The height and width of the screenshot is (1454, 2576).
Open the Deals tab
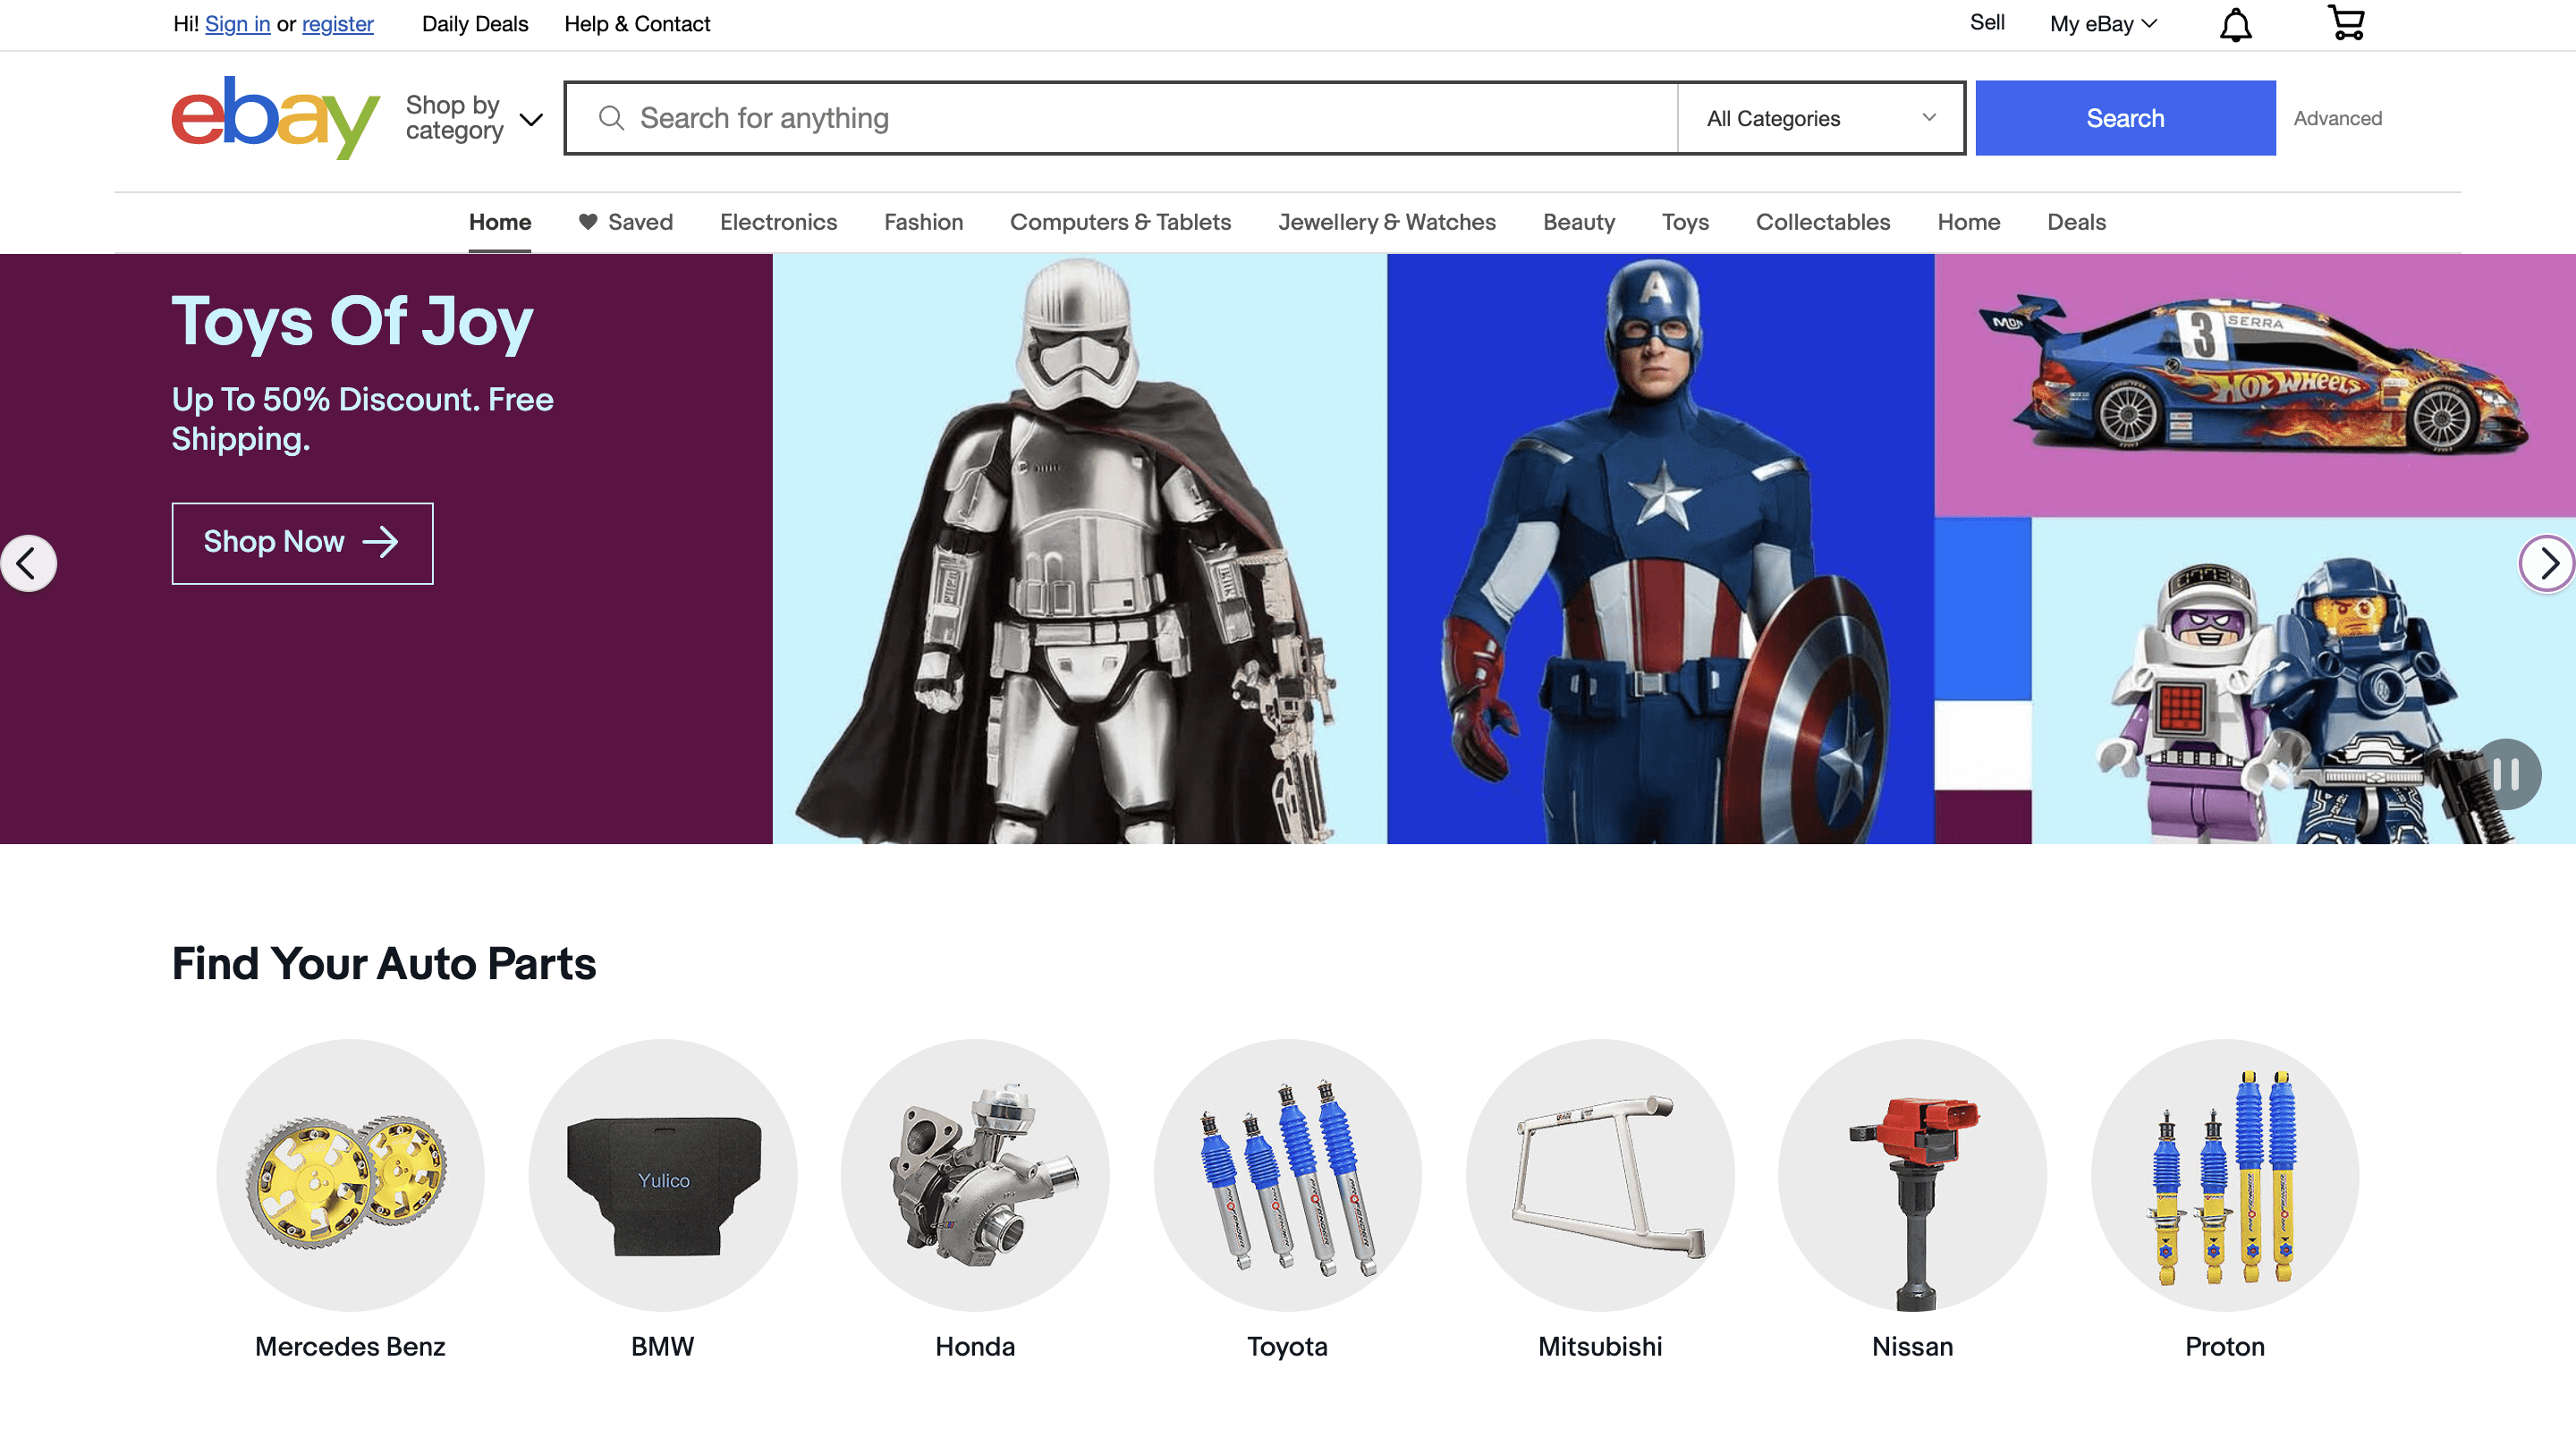2075,222
